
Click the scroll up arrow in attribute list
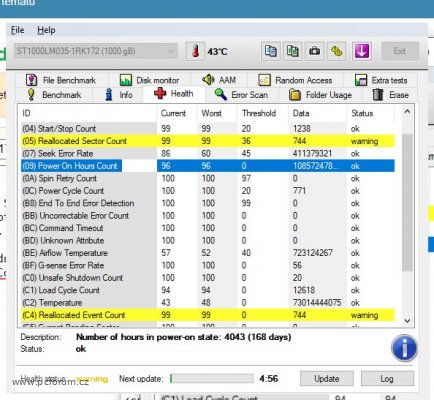point(407,112)
